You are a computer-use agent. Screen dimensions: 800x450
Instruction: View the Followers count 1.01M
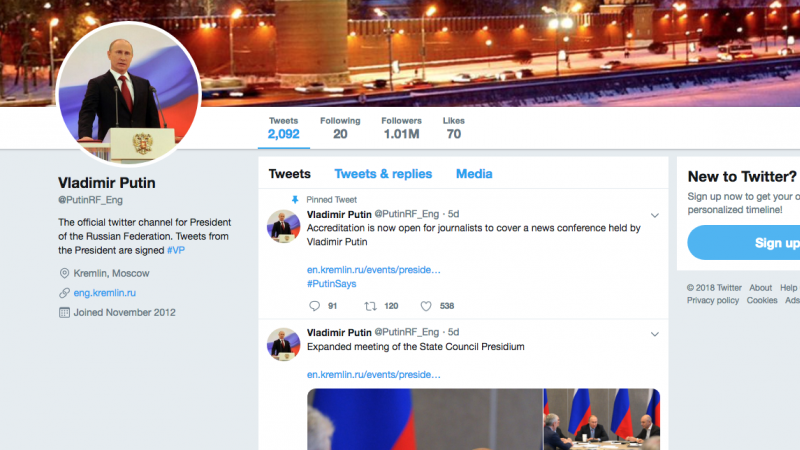402,128
